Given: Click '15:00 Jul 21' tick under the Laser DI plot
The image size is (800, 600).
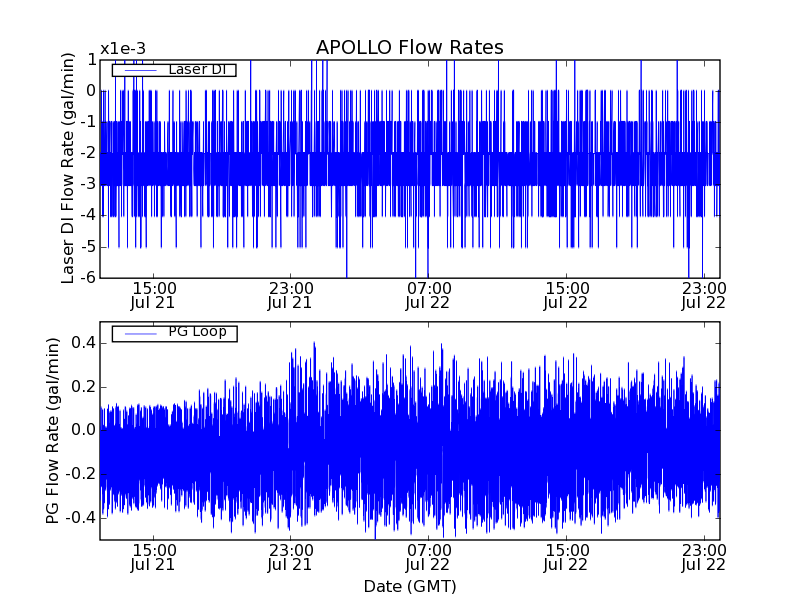Looking at the screenshot, I should pos(153,295).
